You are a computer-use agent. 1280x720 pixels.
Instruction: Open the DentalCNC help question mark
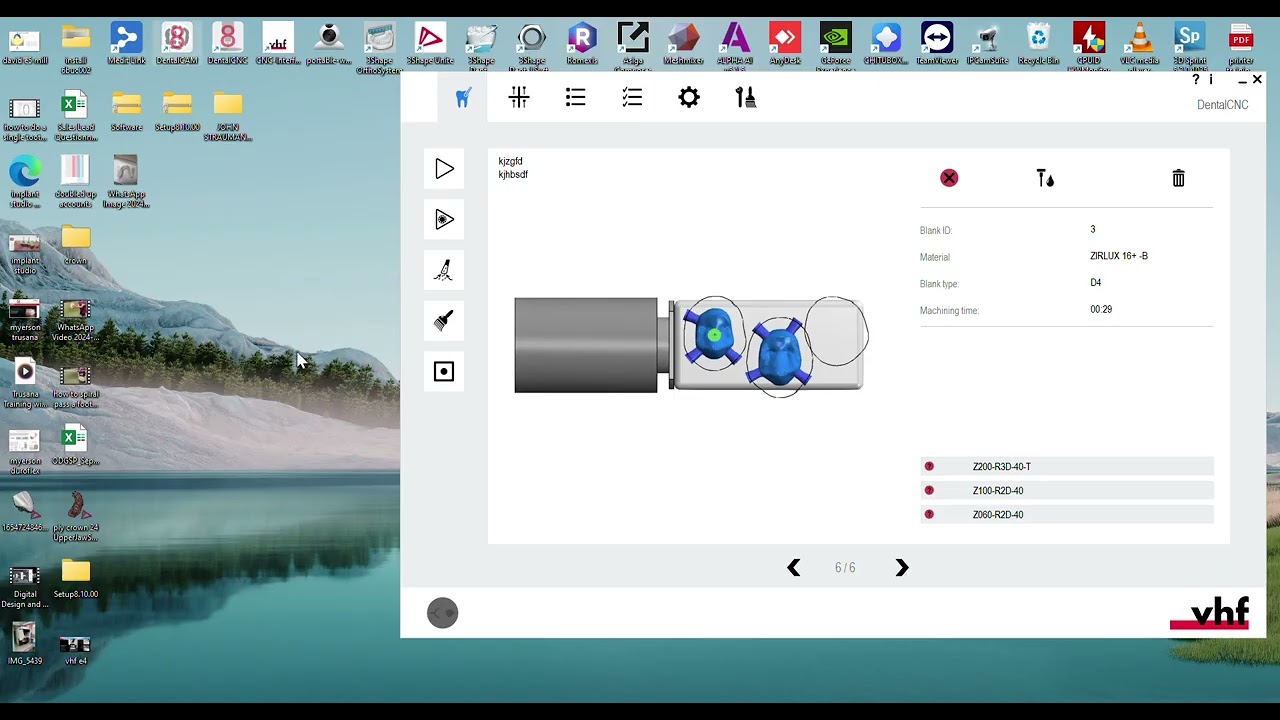pos(1196,80)
